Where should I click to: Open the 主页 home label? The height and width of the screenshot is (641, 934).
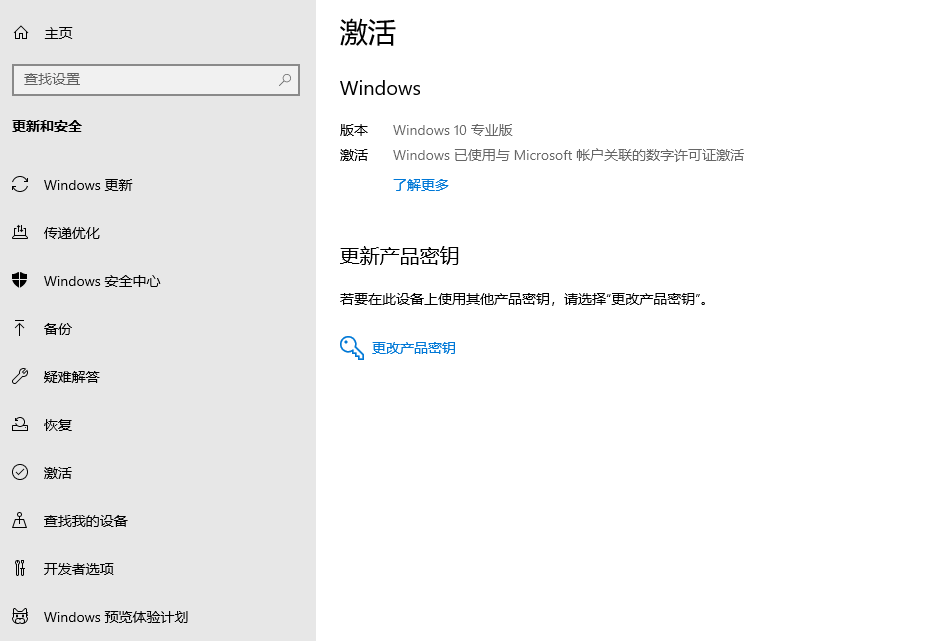[x=58, y=33]
